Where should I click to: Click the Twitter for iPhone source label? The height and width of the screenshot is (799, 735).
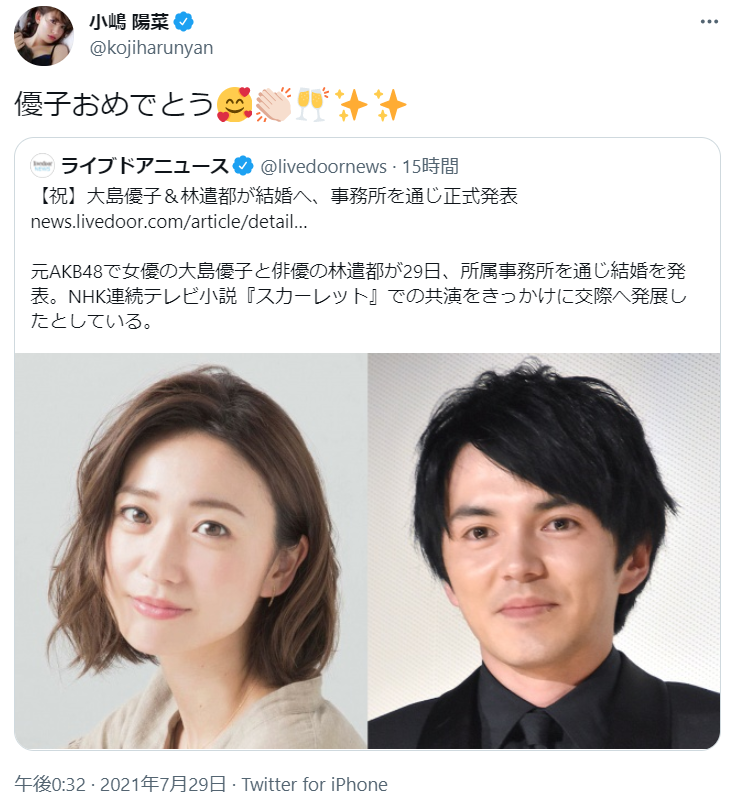pyautogui.click(x=314, y=784)
